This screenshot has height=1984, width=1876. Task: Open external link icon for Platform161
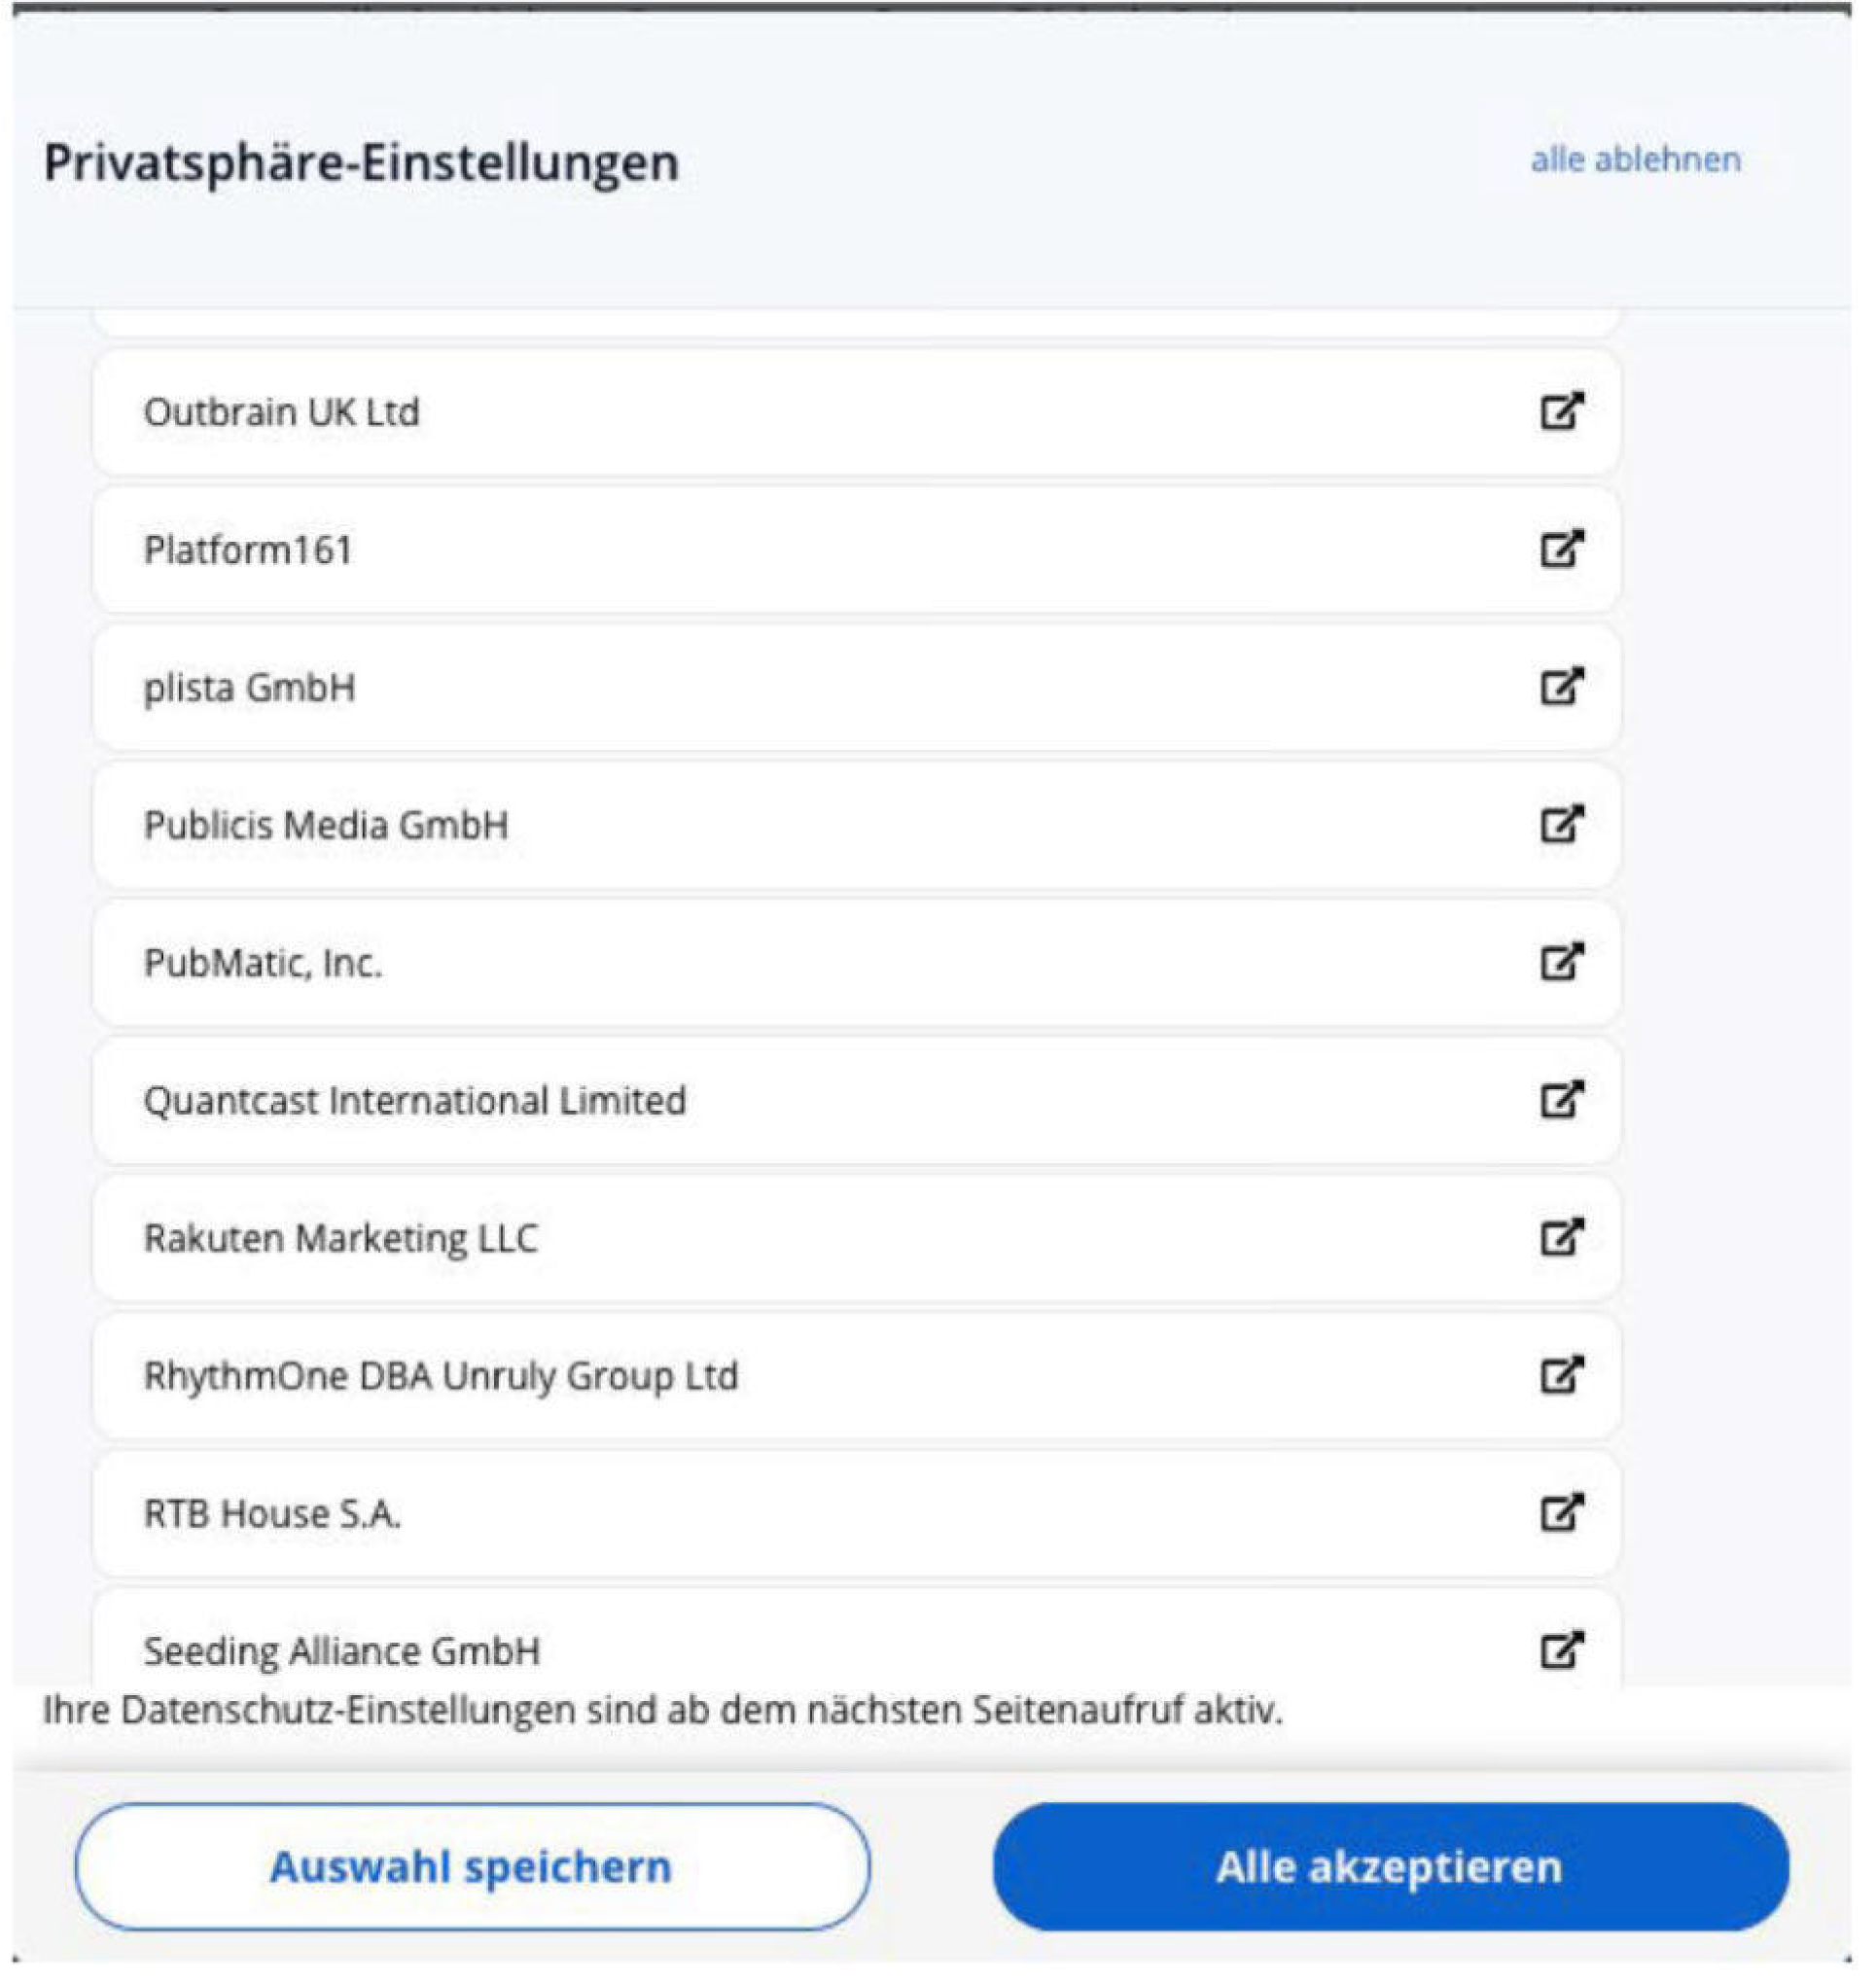1561,548
